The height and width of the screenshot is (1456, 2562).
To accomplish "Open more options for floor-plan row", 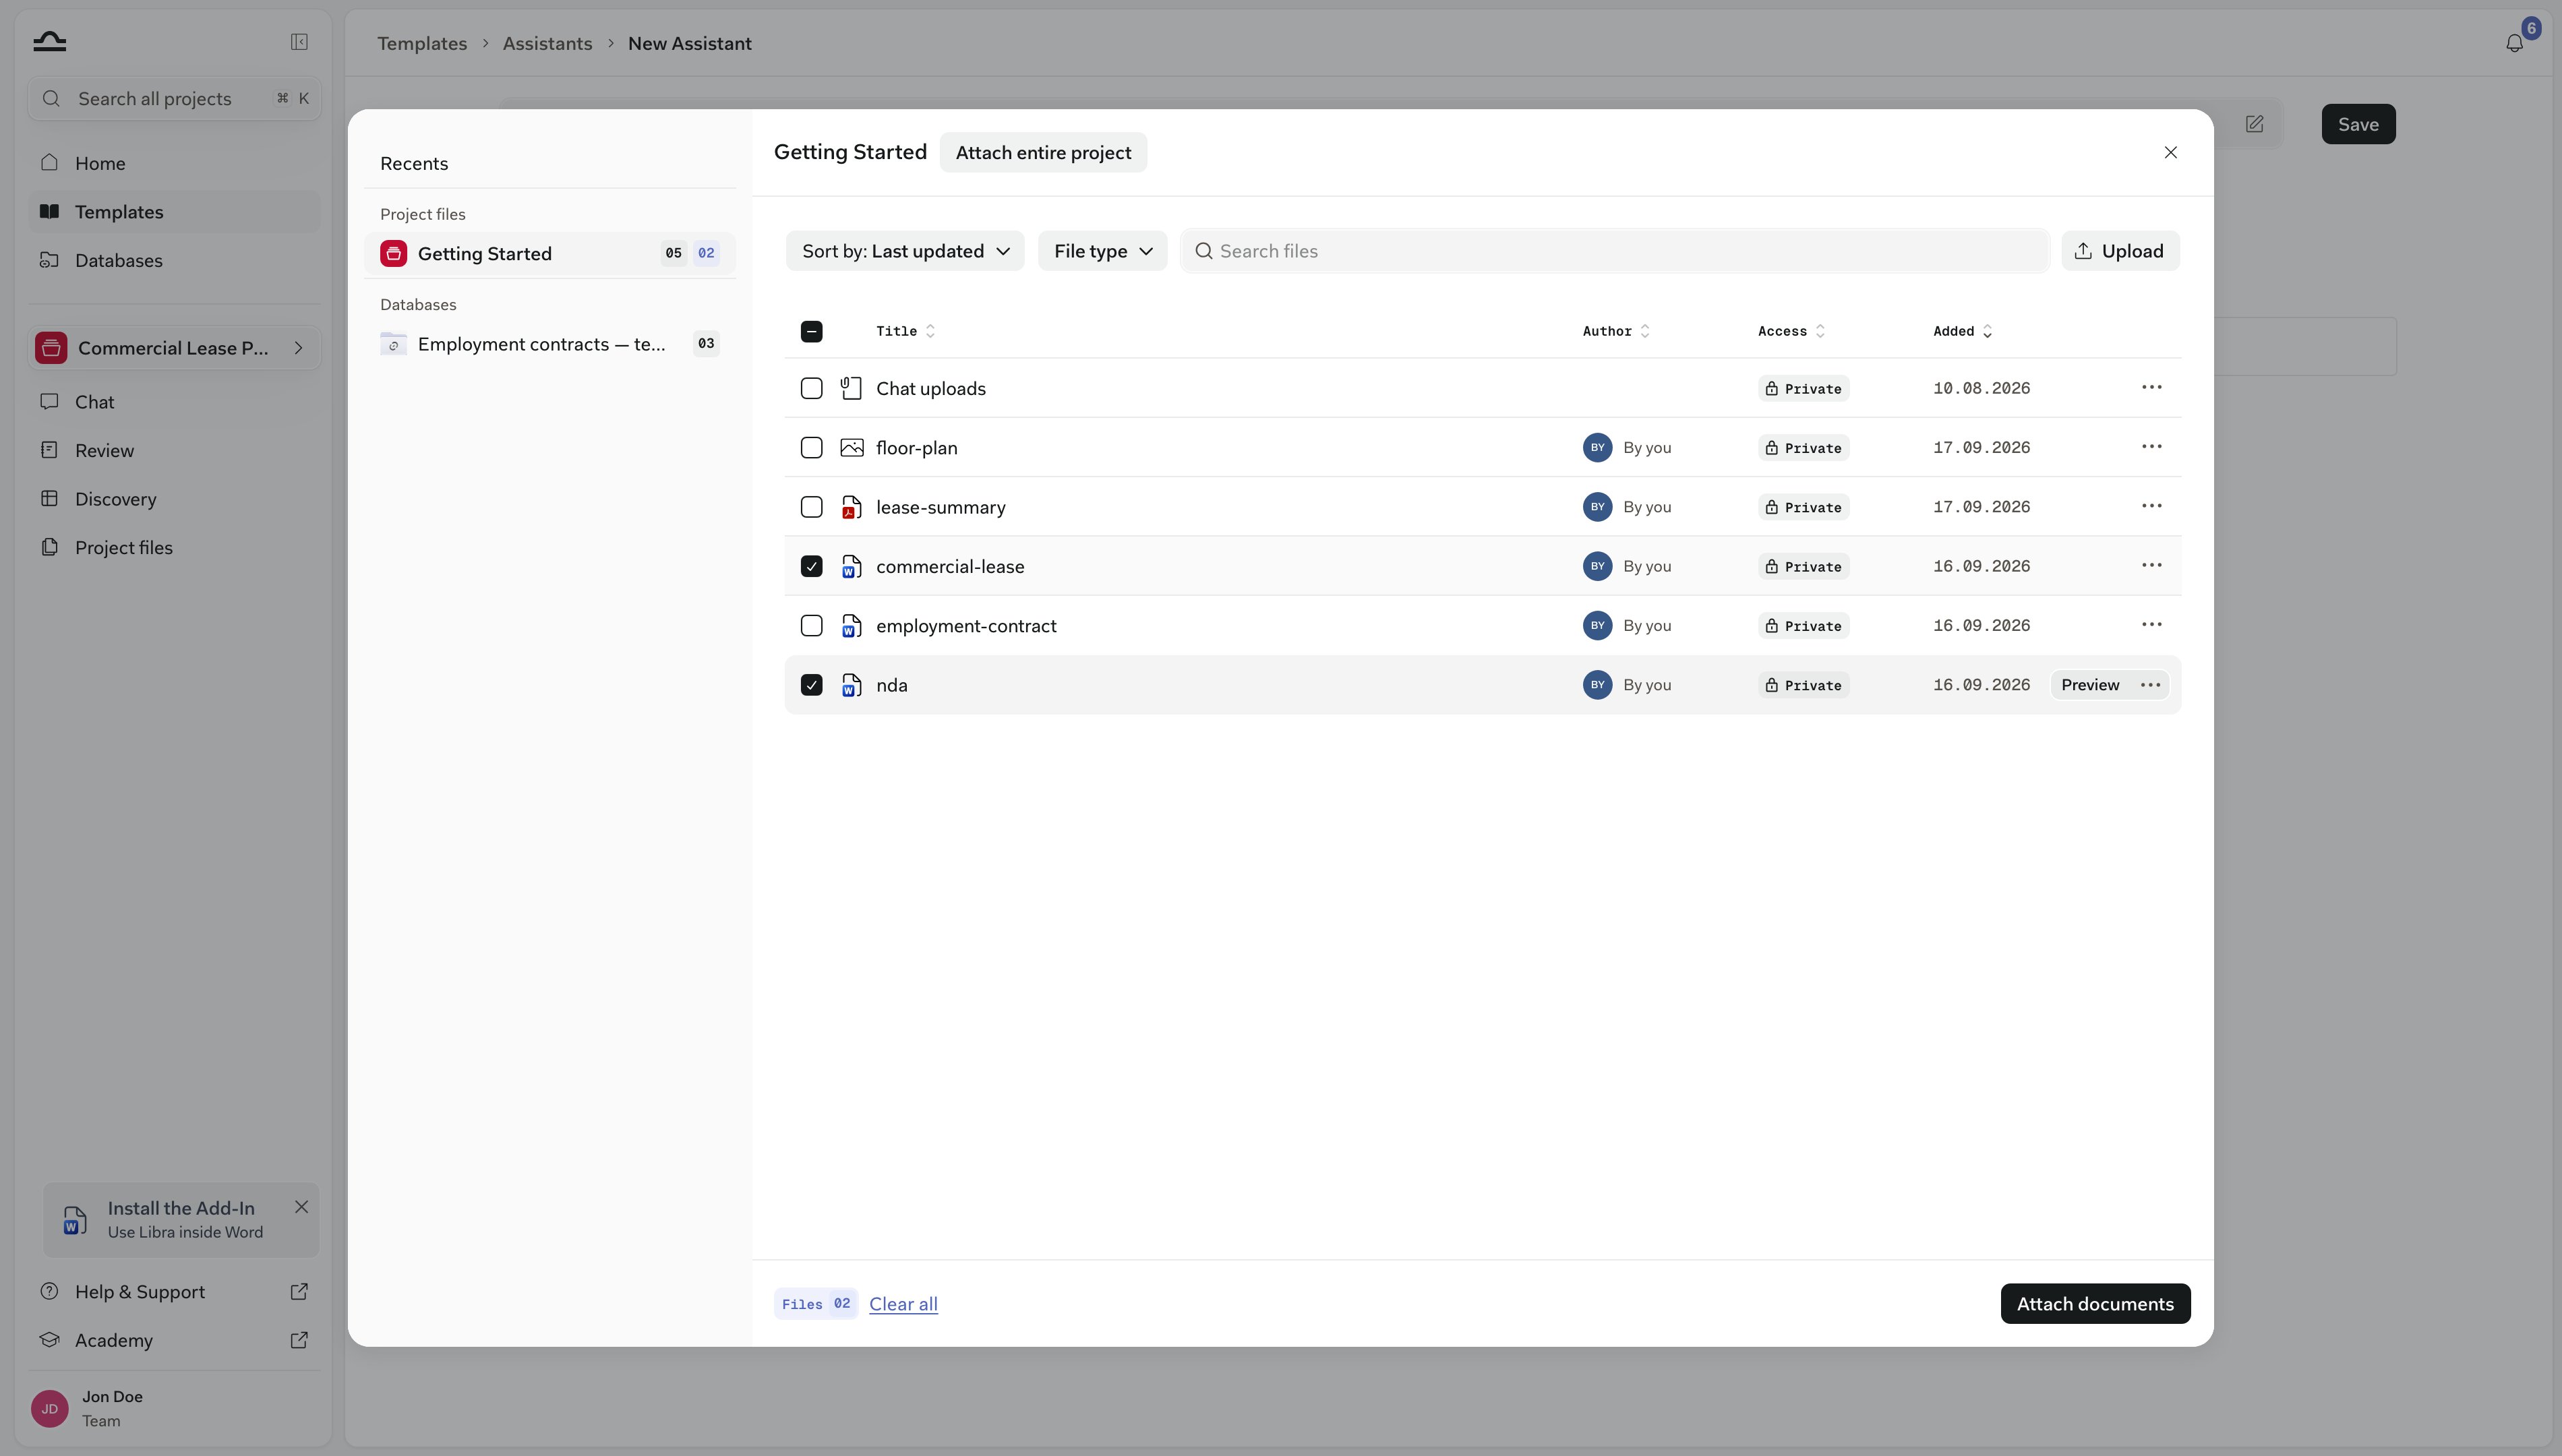I will click(x=2151, y=447).
